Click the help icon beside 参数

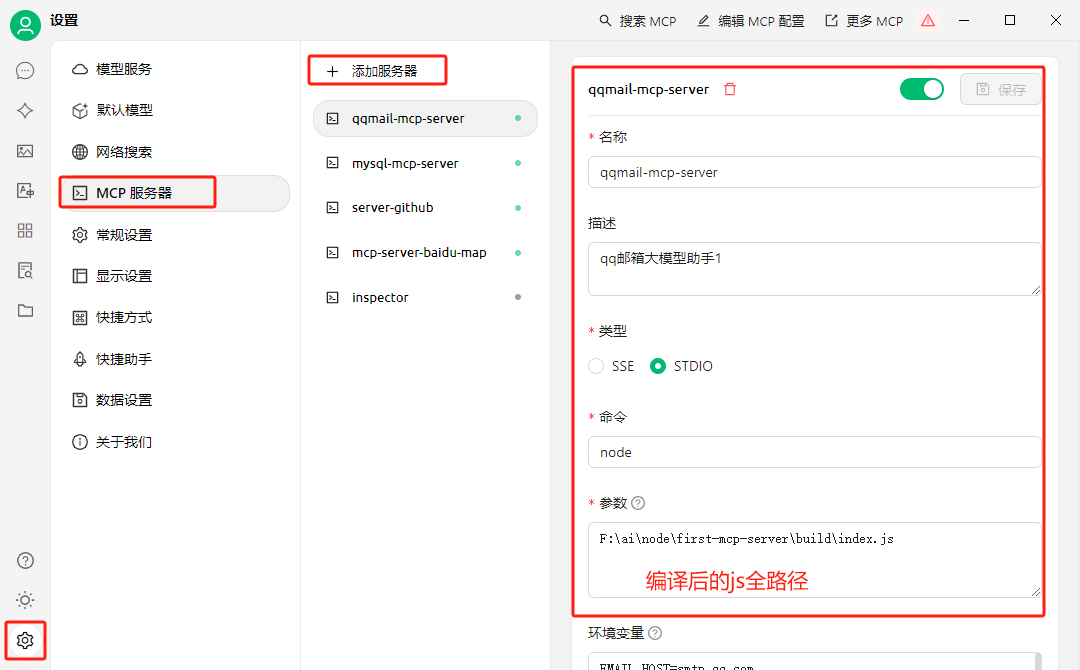[x=638, y=503]
